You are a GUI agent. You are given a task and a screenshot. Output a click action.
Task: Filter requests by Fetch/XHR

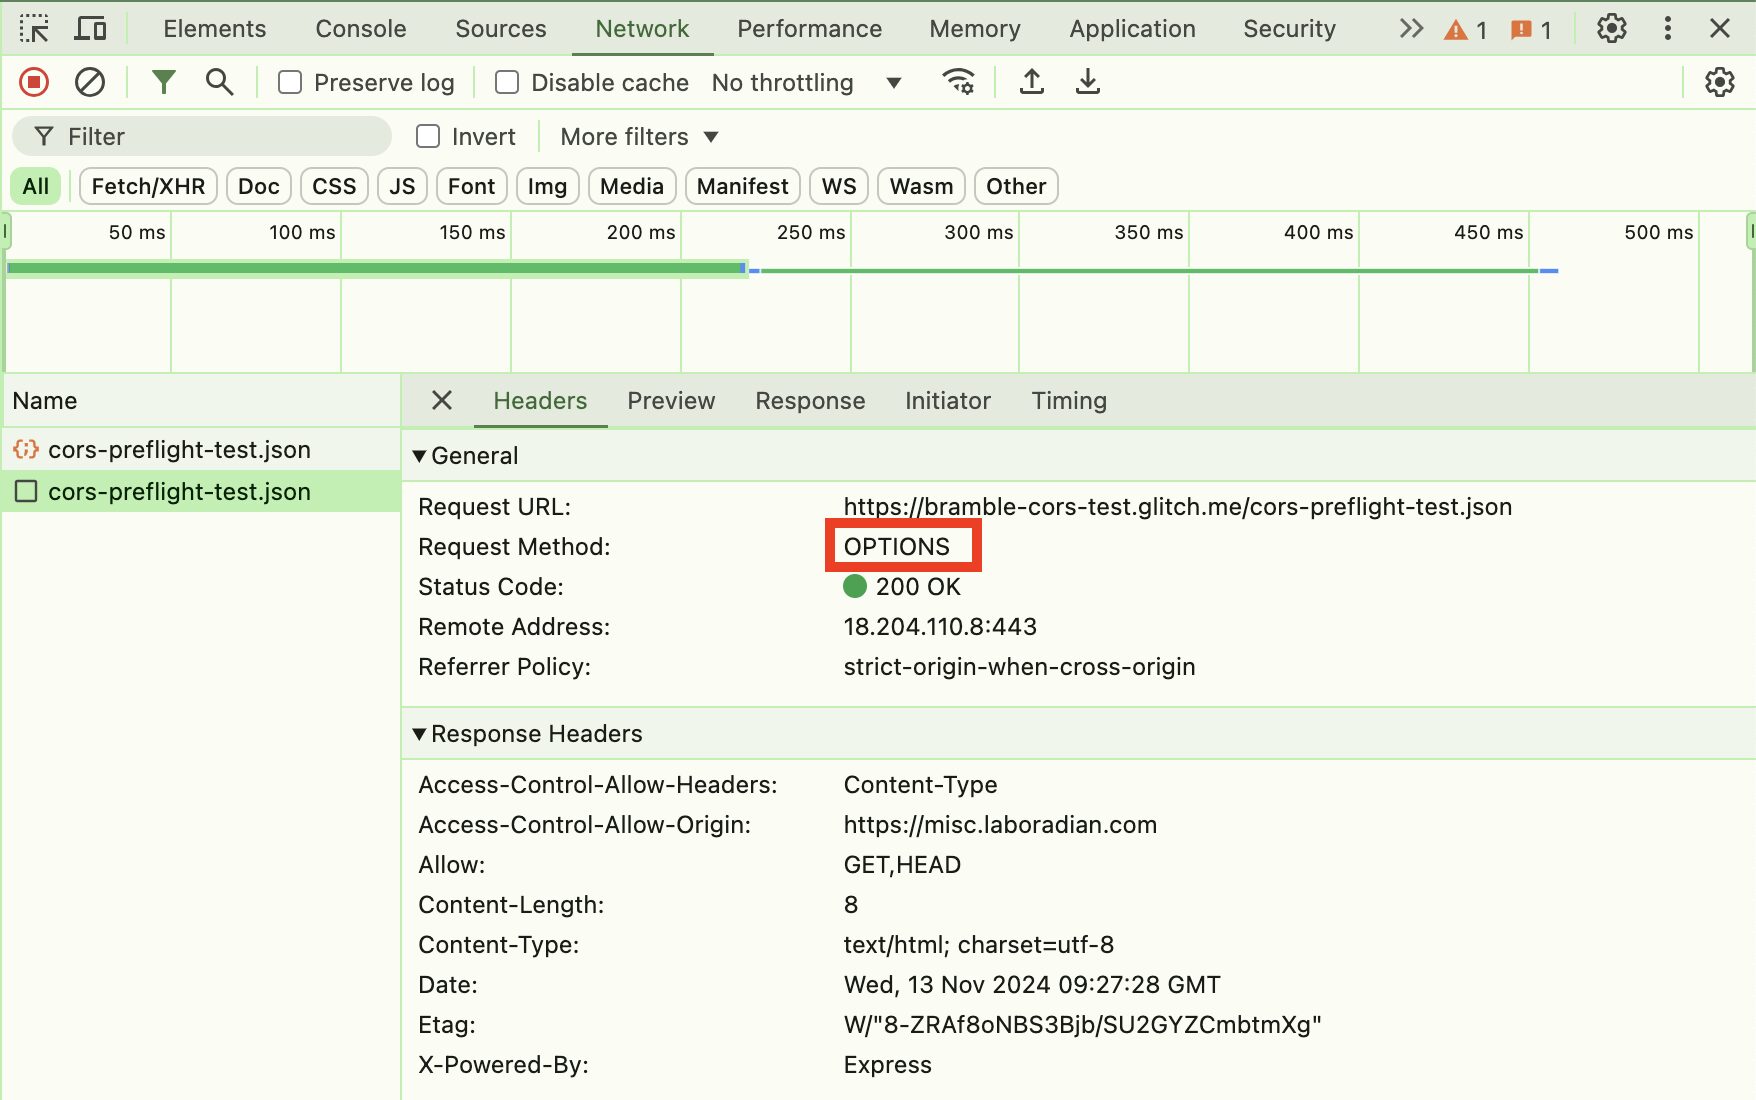point(148,186)
